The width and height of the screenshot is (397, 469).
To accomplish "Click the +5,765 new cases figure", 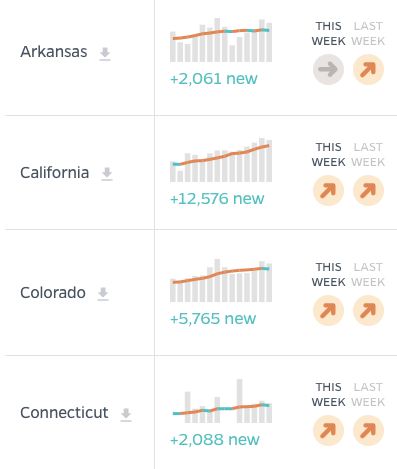I will [213, 319].
